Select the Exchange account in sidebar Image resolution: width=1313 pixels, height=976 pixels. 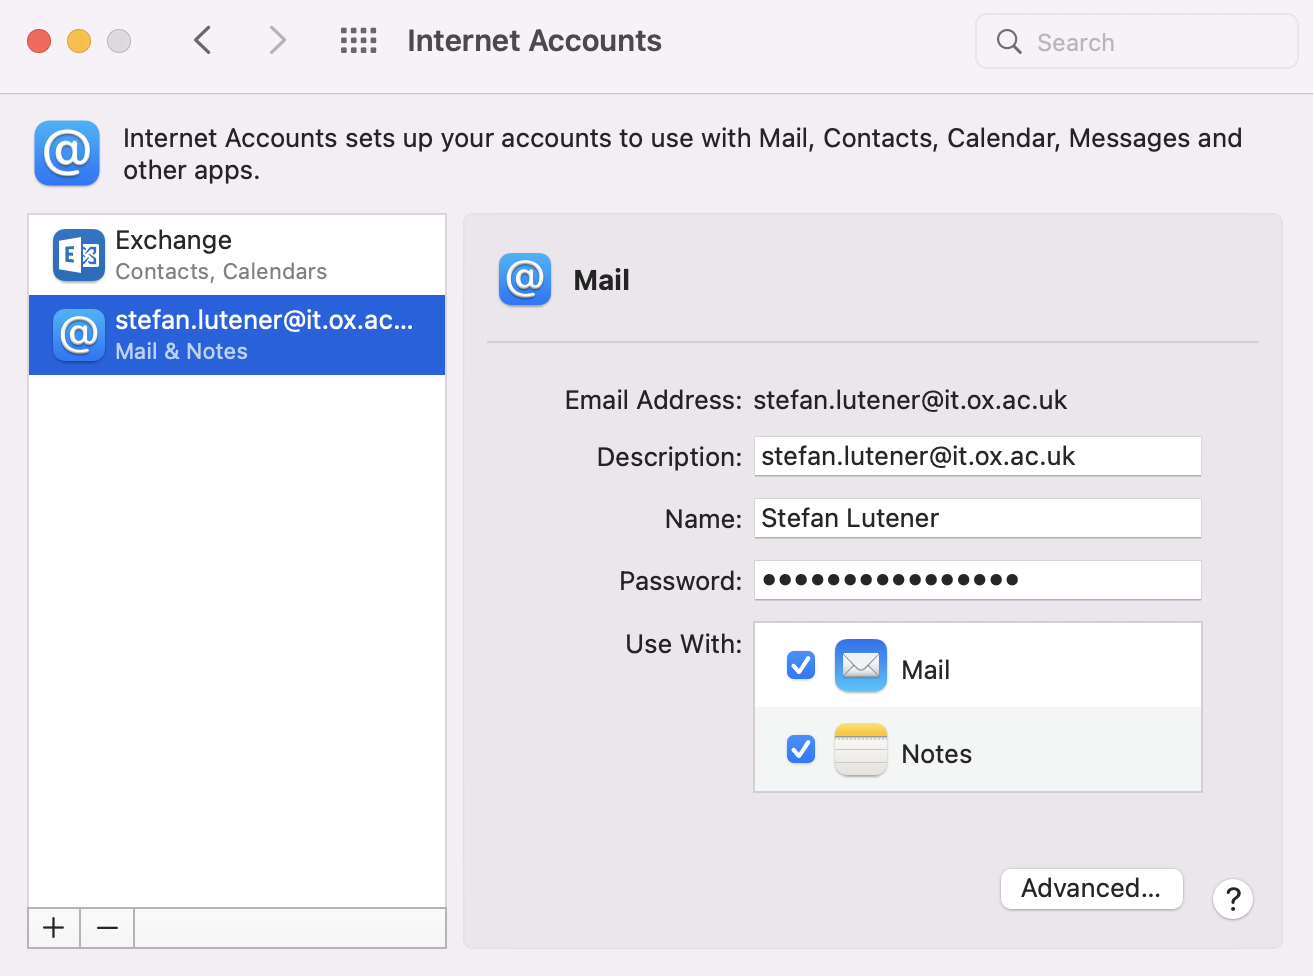tap(237, 255)
